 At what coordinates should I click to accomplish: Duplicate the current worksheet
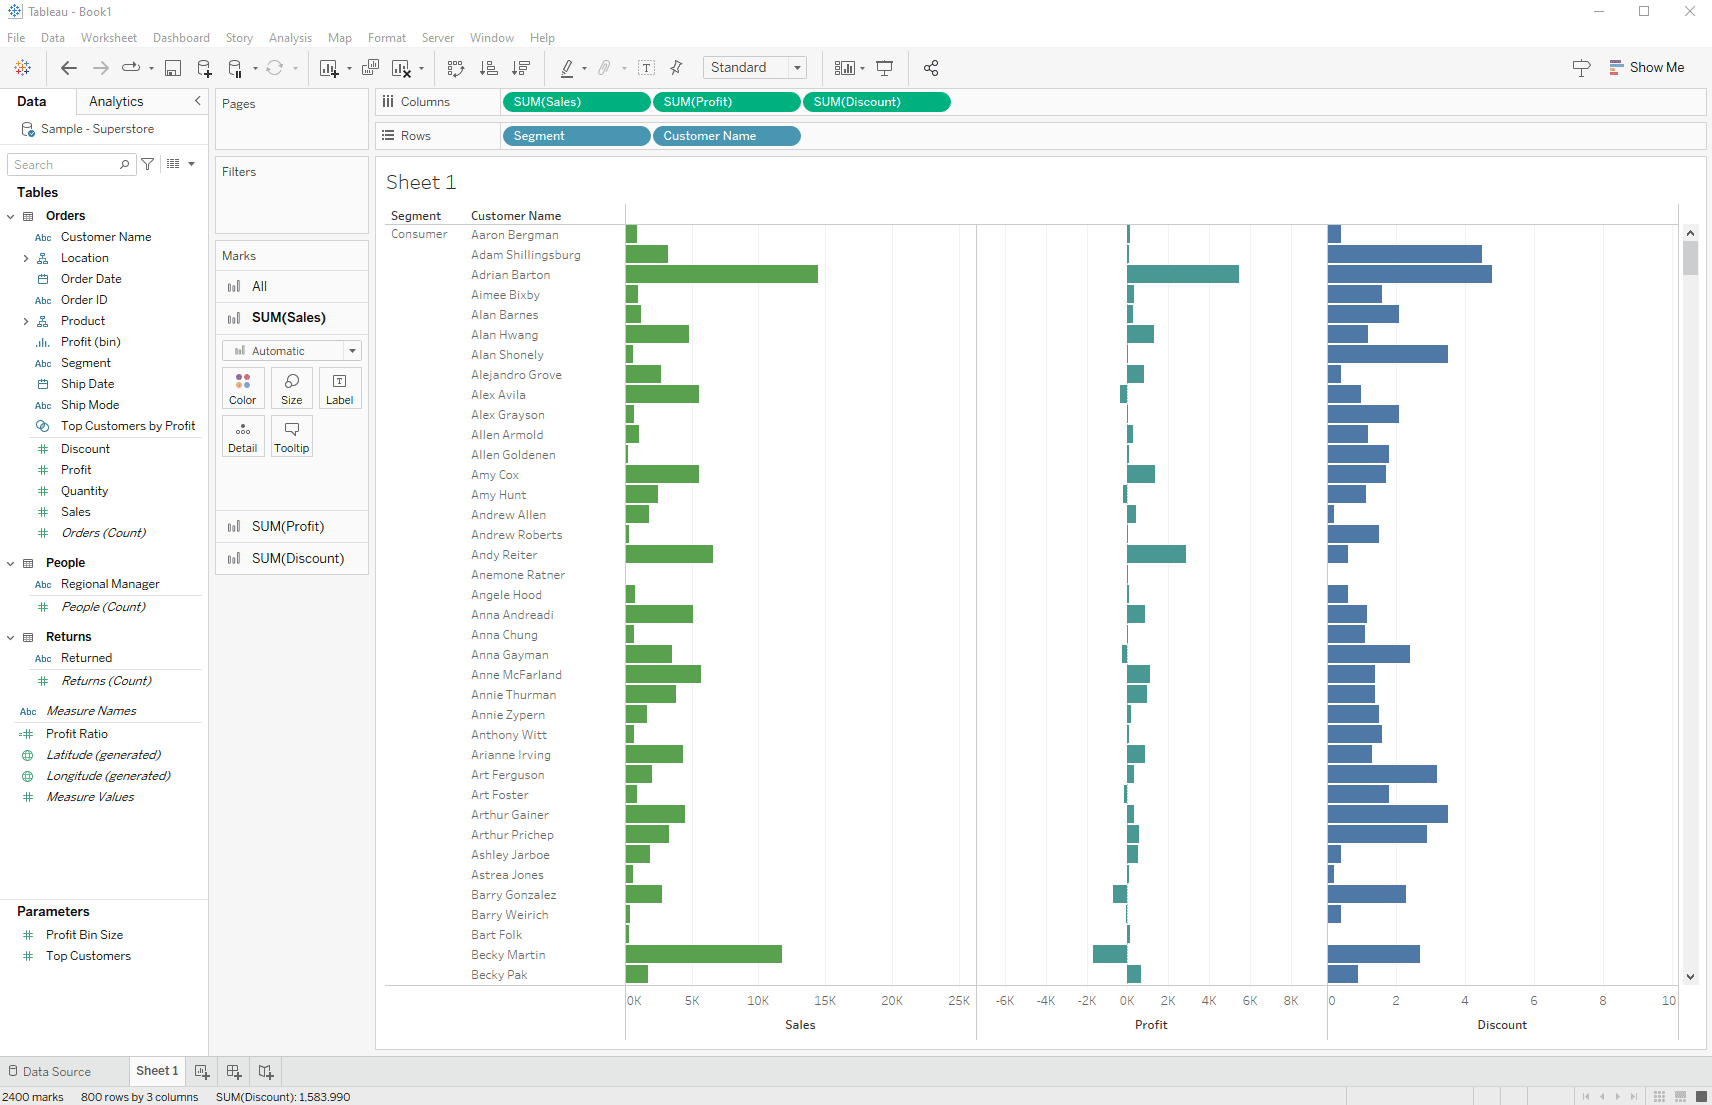(x=370, y=68)
